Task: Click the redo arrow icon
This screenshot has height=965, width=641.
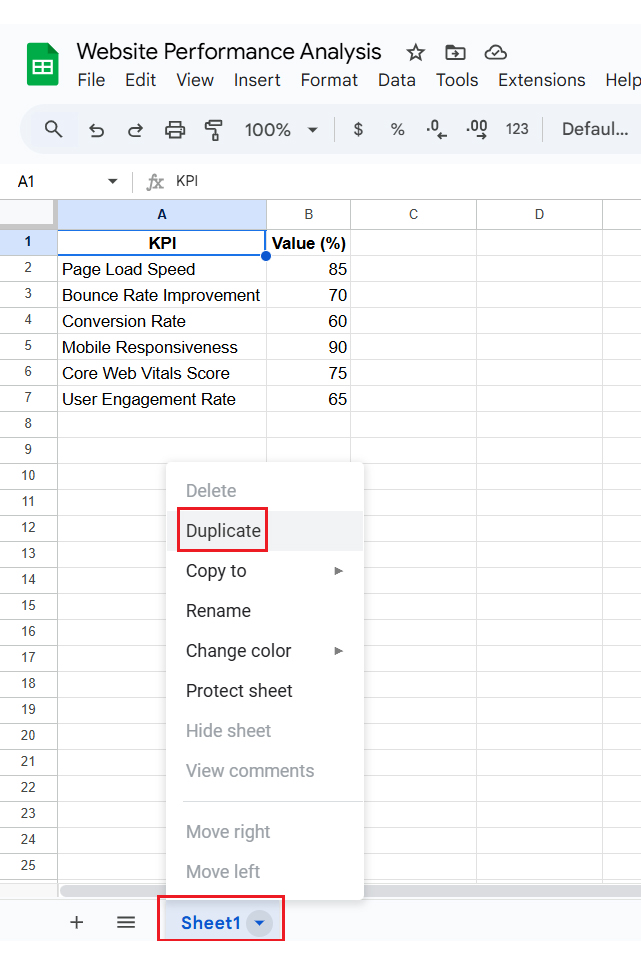Action: [x=135, y=130]
